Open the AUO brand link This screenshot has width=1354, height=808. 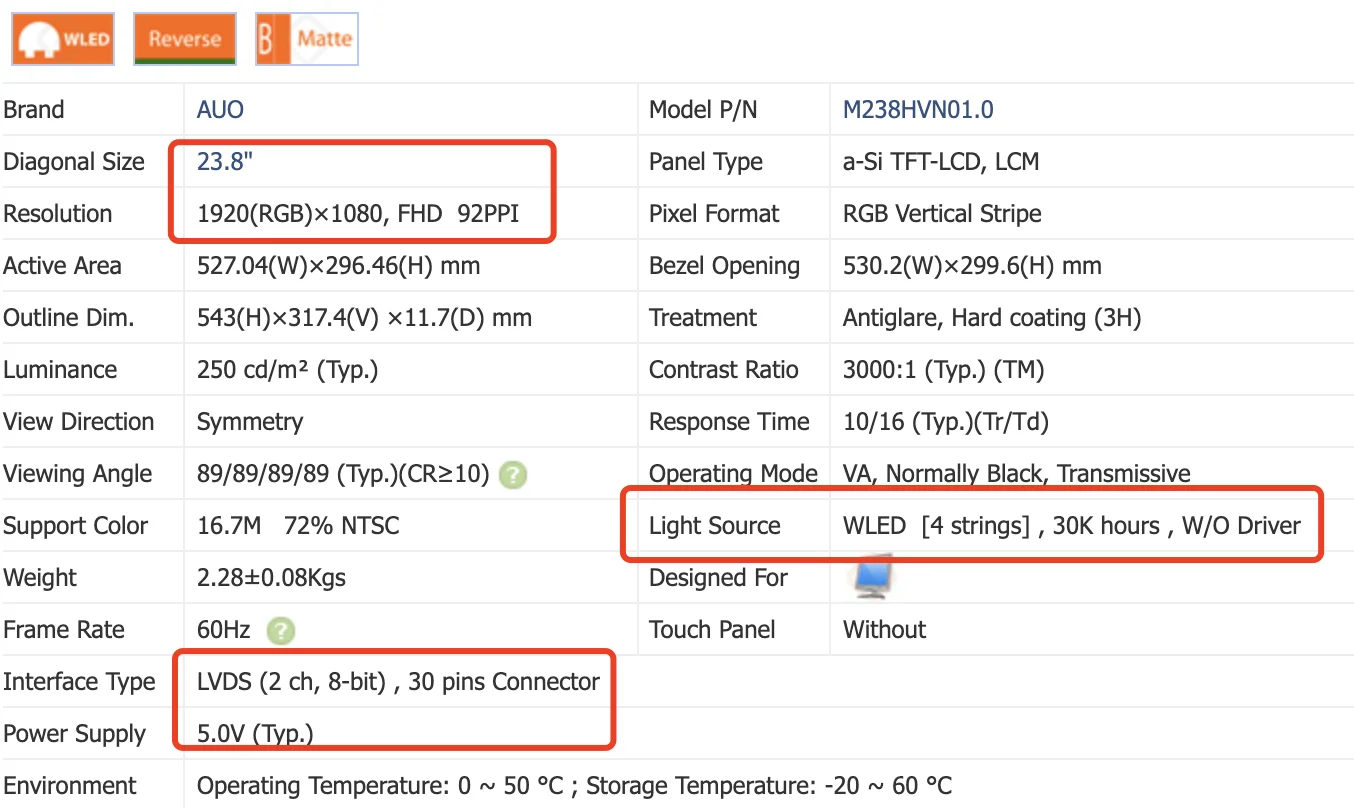click(x=220, y=110)
